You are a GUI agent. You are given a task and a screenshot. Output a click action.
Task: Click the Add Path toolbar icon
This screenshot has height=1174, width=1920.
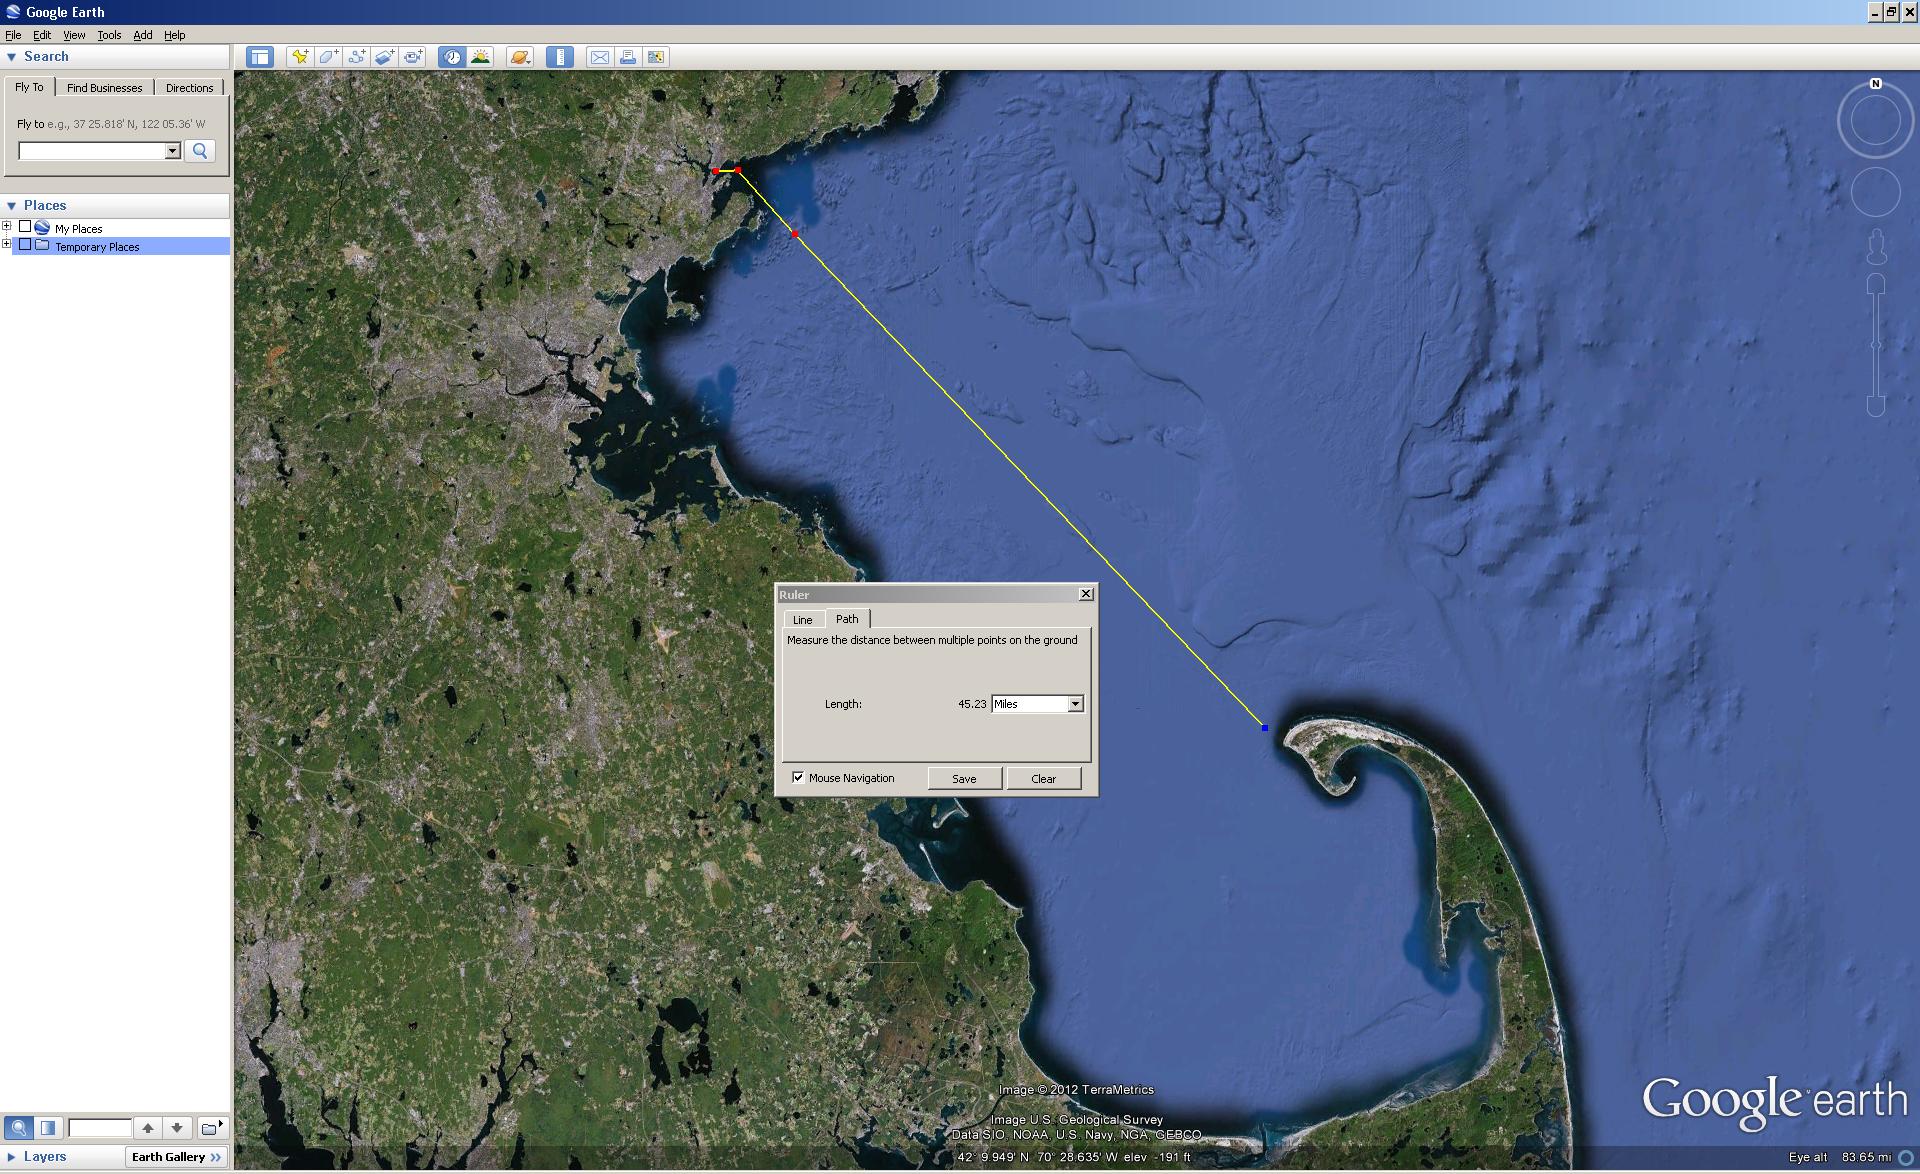[x=356, y=57]
